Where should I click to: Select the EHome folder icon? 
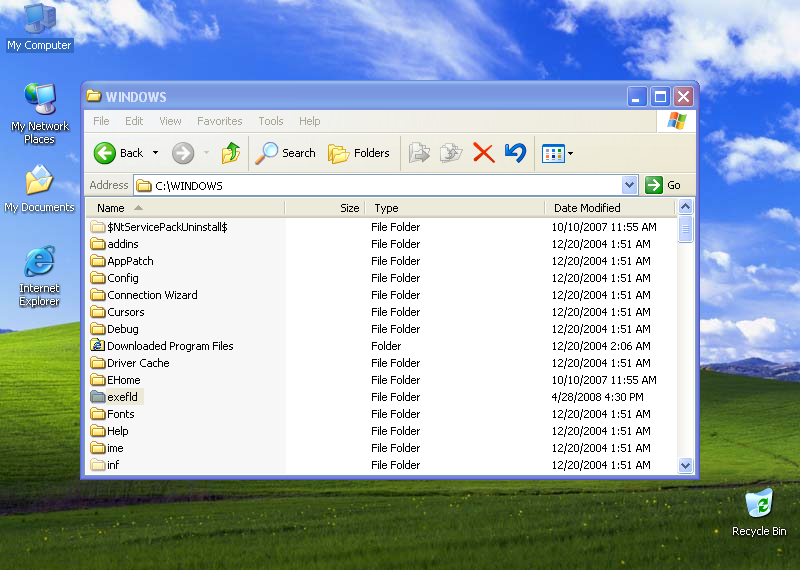[97, 379]
